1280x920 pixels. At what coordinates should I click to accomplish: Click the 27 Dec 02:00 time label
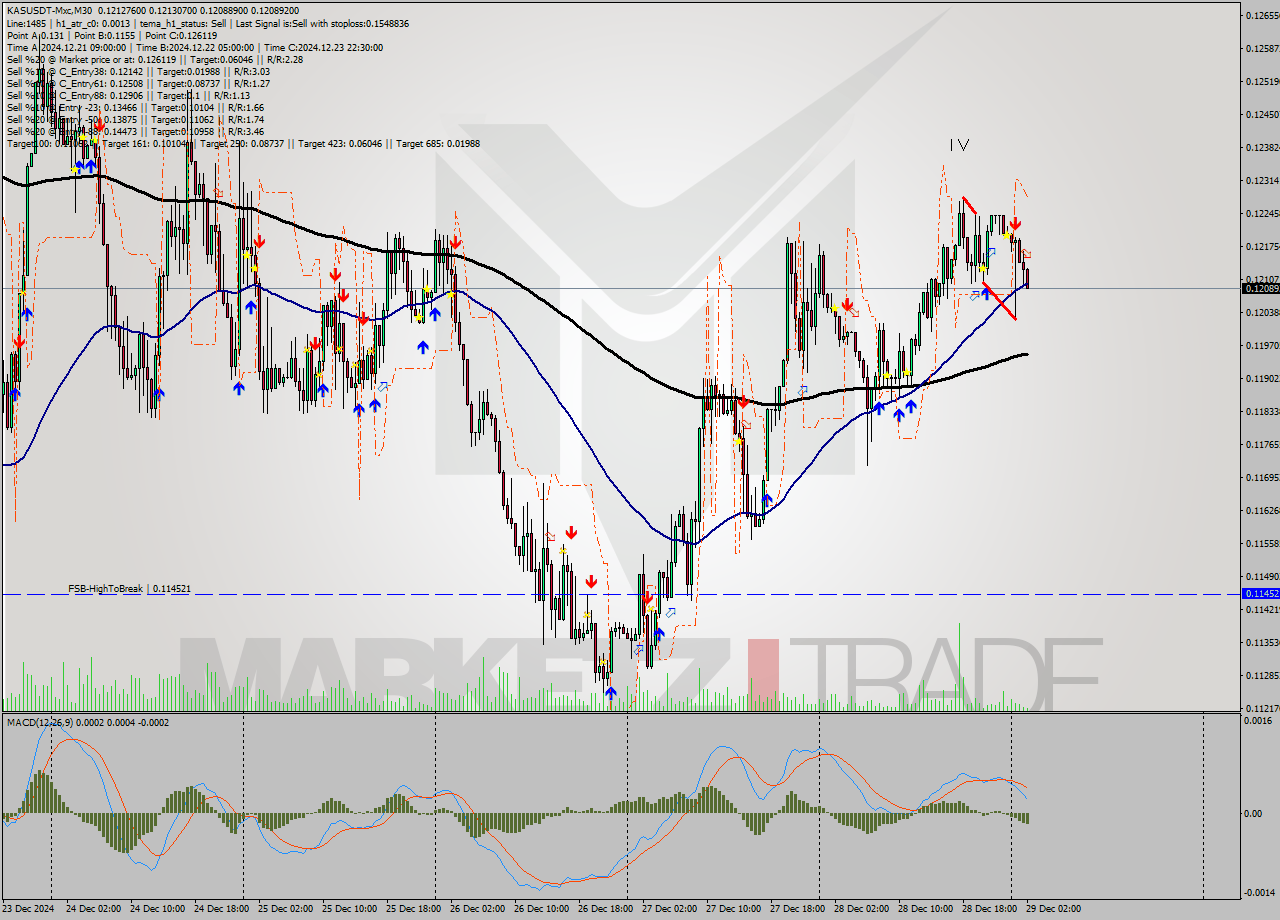pyautogui.click(x=669, y=909)
